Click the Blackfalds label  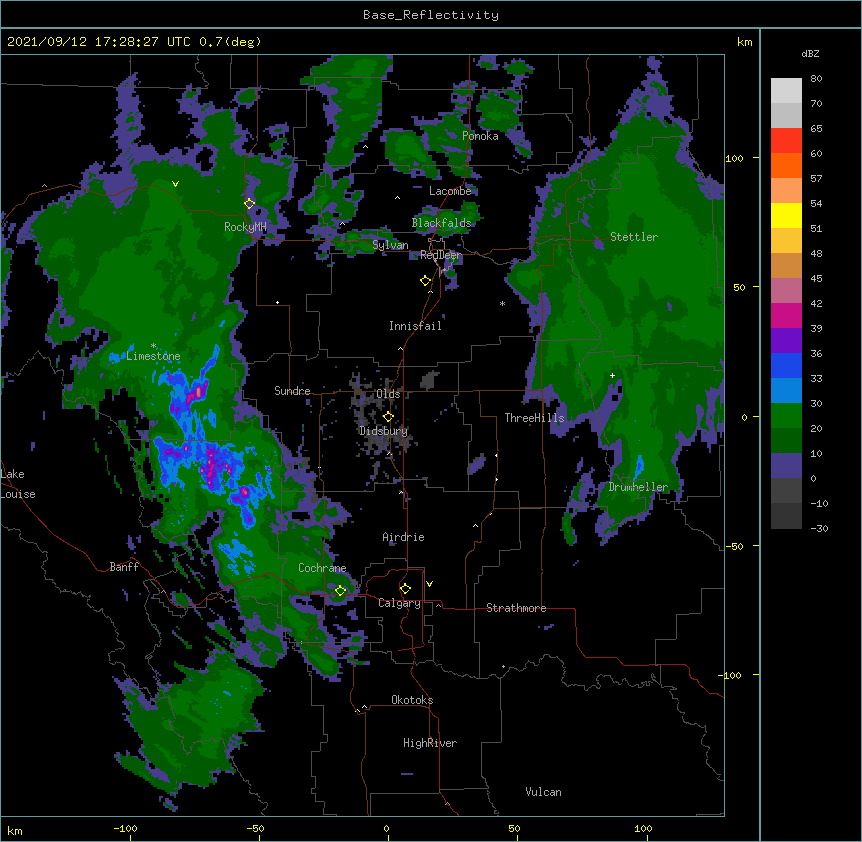(x=441, y=223)
